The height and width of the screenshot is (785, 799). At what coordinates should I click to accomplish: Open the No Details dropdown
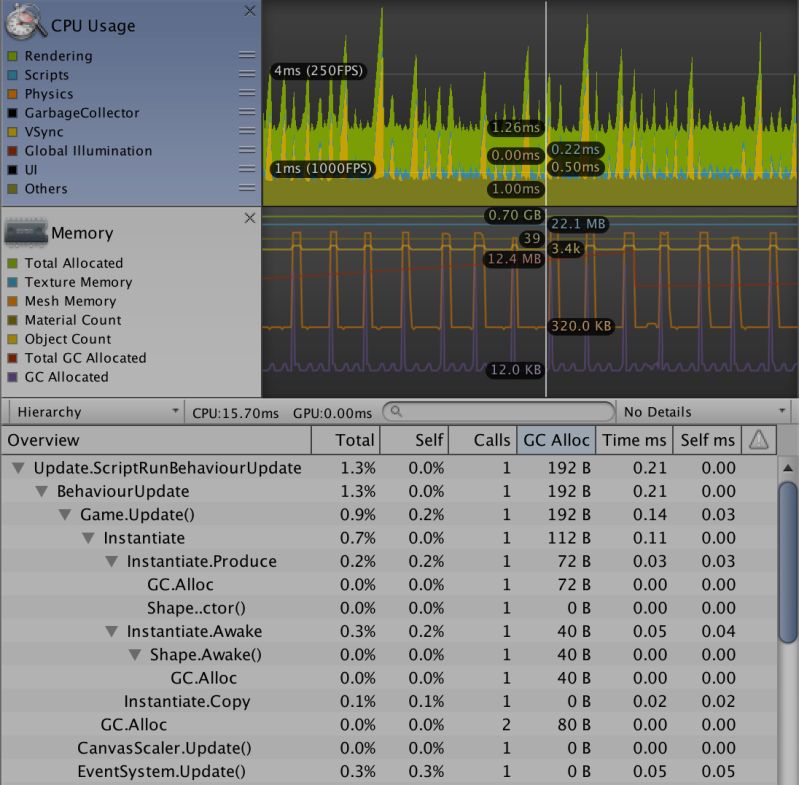coord(703,412)
